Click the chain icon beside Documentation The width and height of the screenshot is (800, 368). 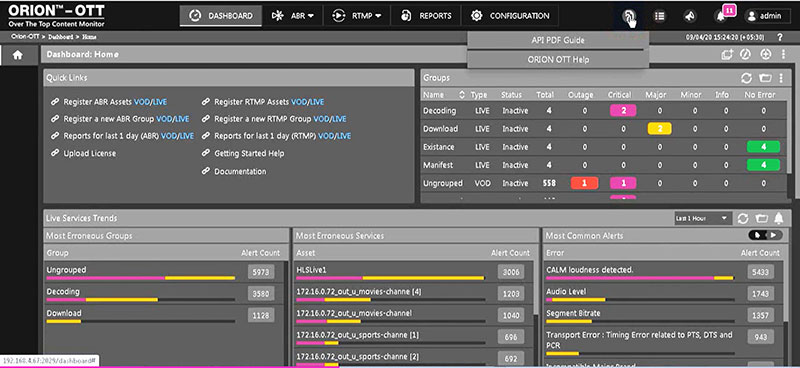point(206,171)
